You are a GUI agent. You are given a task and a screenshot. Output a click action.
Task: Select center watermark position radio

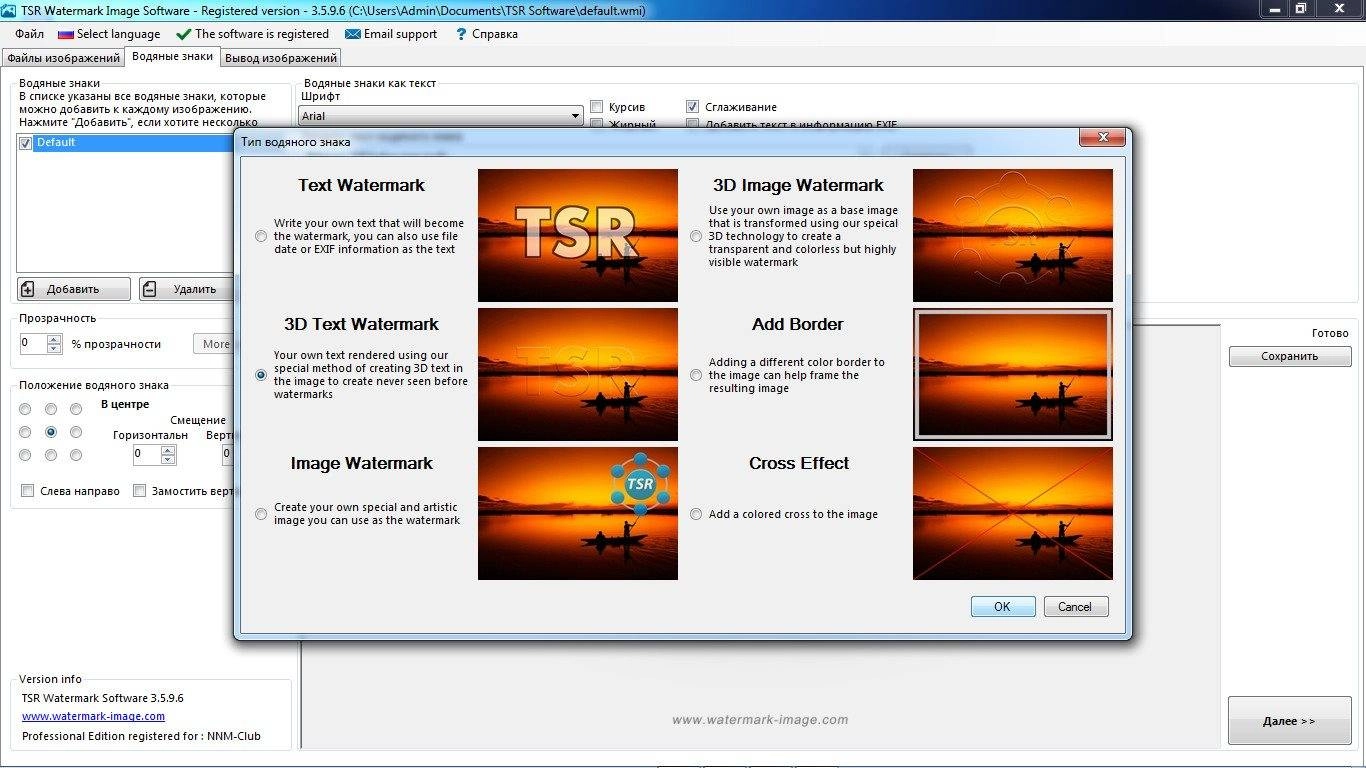pyautogui.click(x=50, y=432)
